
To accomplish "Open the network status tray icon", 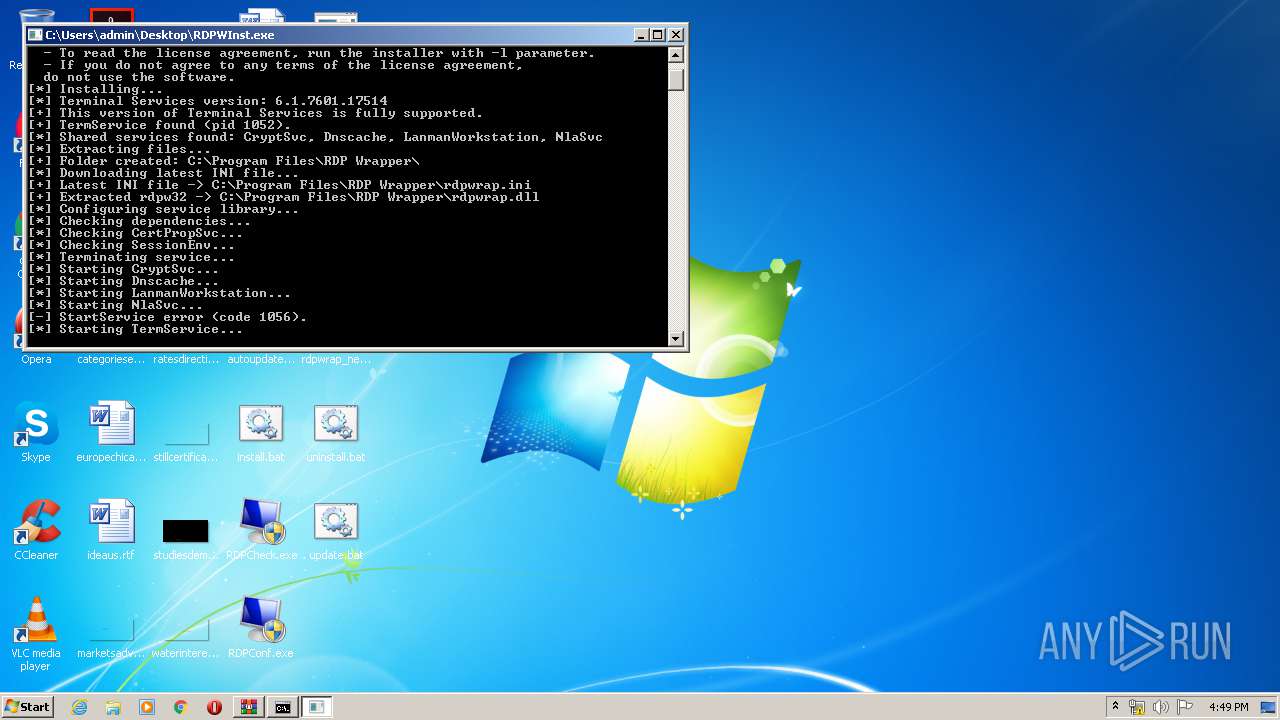I will [x=1137, y=707].
